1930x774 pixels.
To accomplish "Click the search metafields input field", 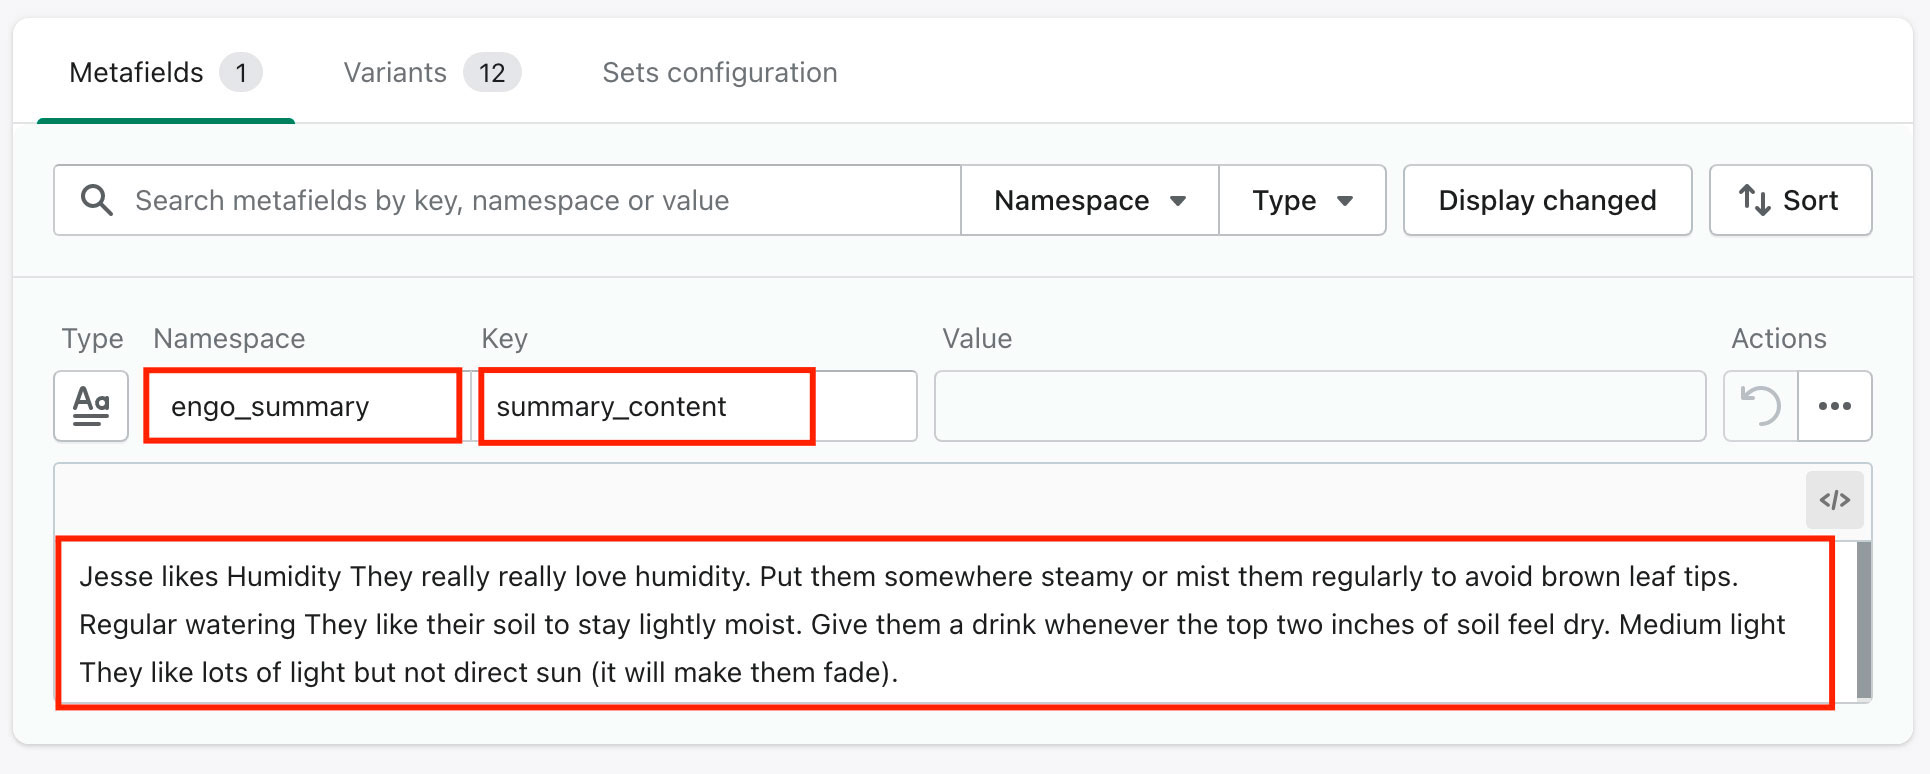I will tap(508, 200).
